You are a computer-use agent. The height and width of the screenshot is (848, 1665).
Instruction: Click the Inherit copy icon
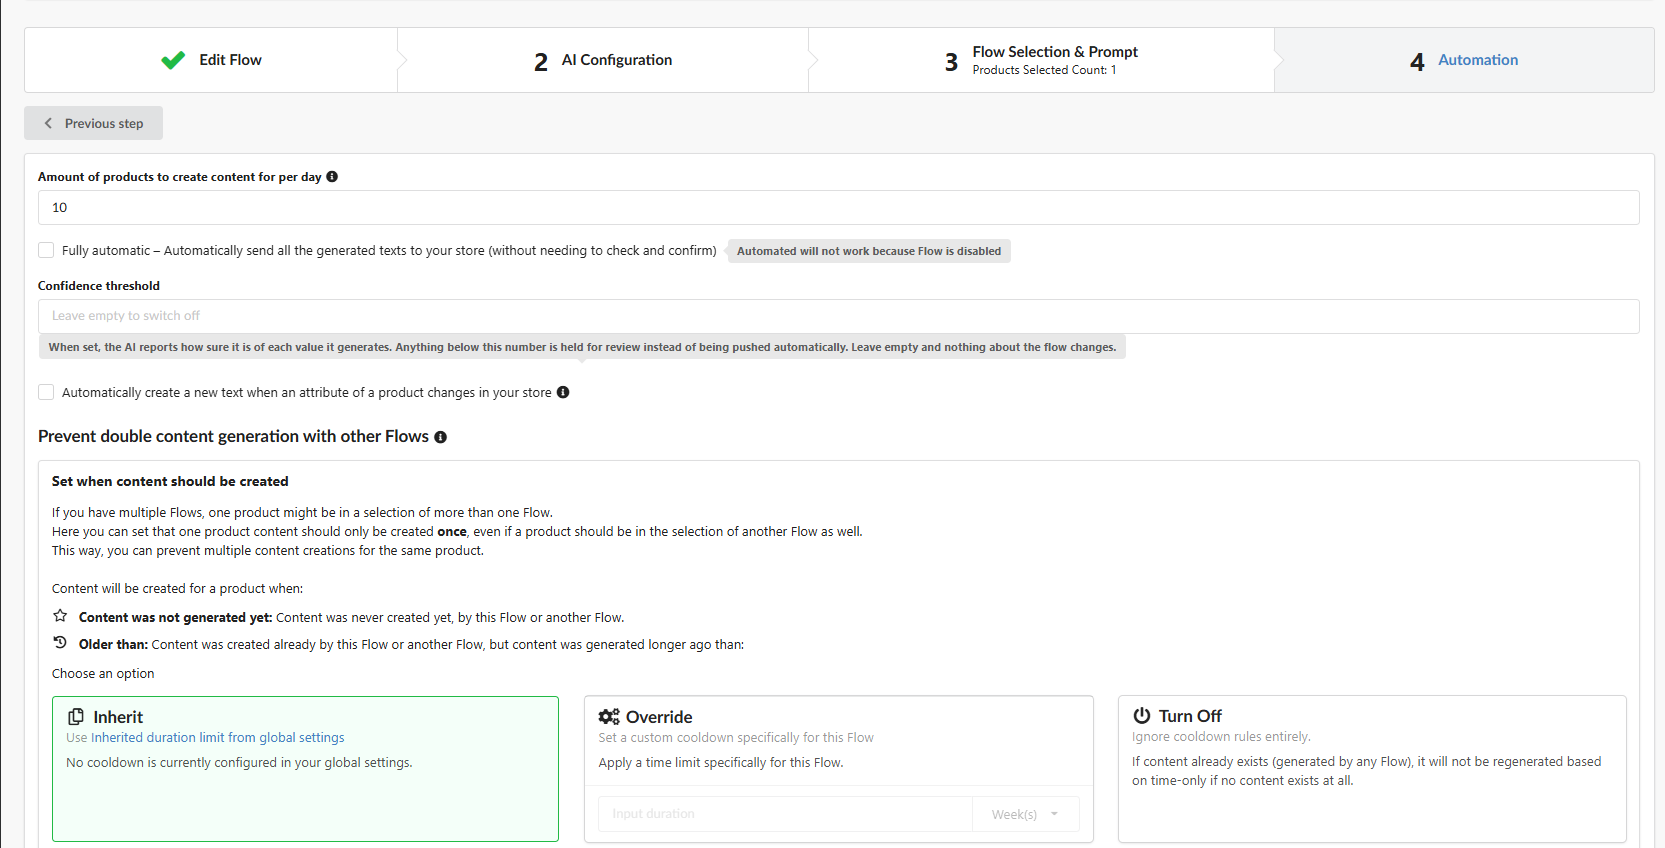click(x=76, y=717)
